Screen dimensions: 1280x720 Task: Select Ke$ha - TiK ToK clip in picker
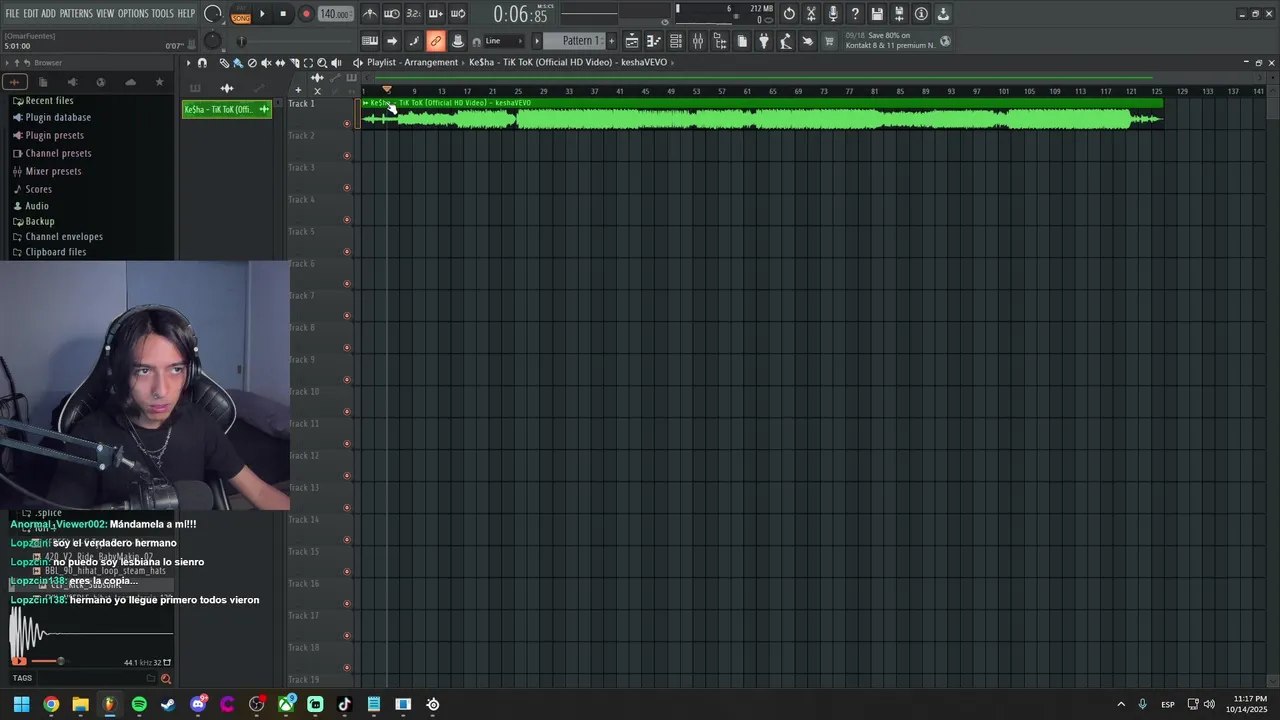(227, 110)
